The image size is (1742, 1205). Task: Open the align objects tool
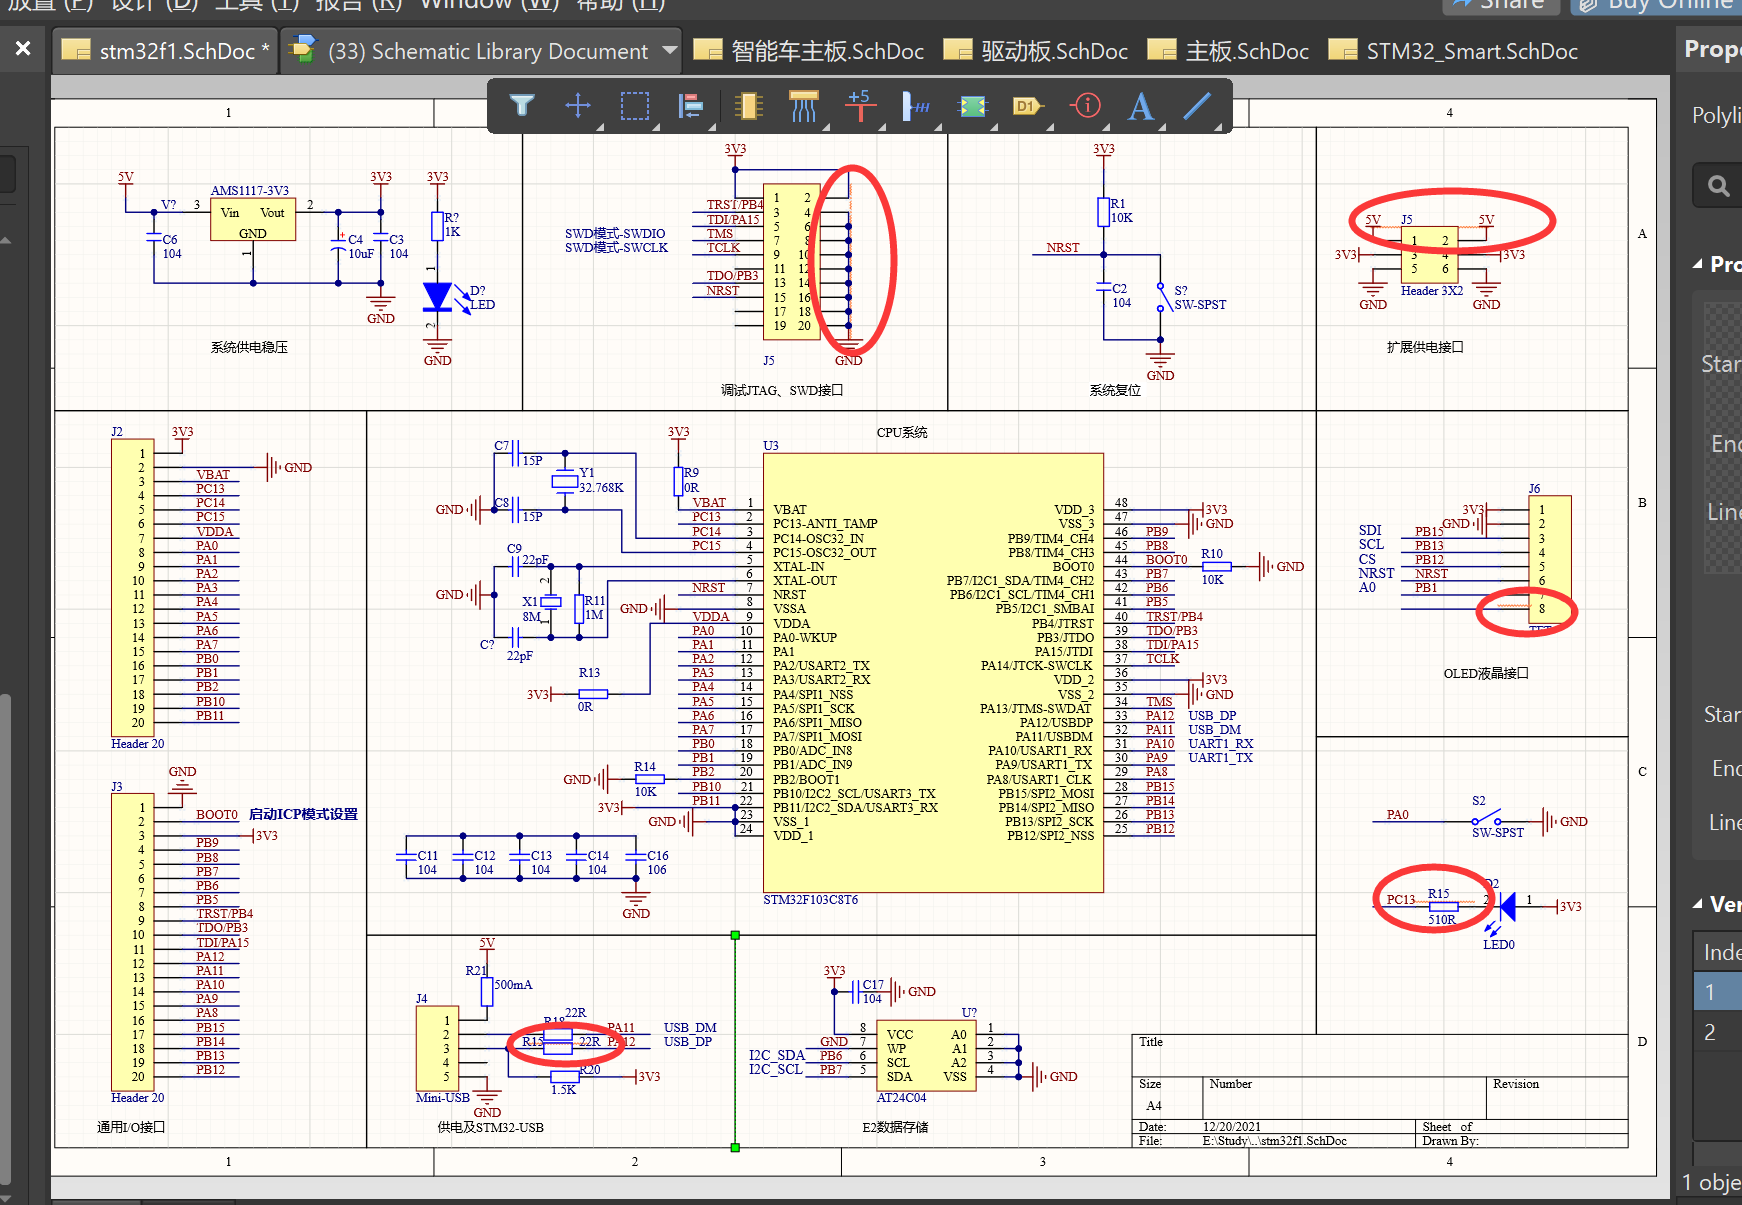[691, 105]
